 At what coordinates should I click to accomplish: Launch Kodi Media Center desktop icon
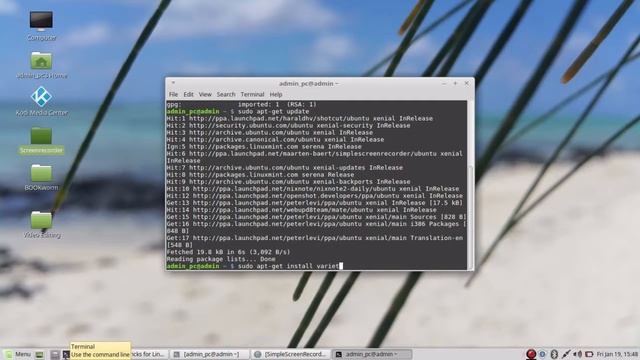tap(41, 101)
